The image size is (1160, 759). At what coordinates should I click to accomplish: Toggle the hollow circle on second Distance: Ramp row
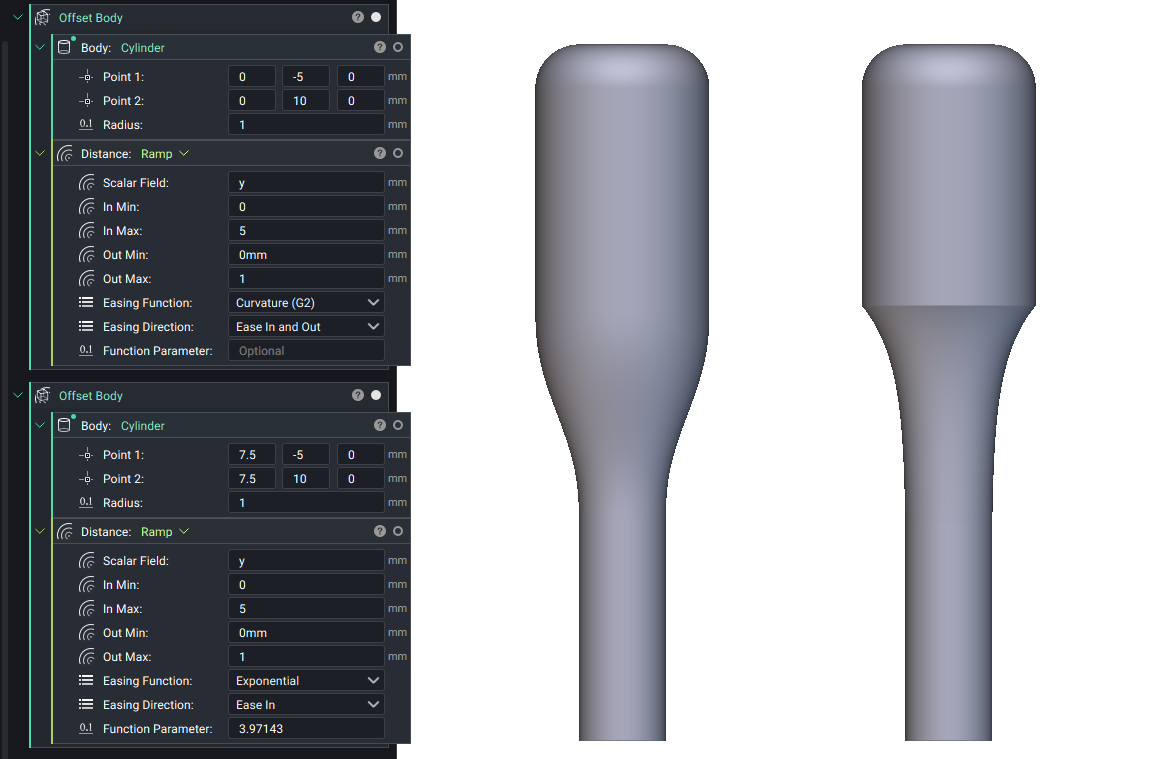(x=398, y=531)
